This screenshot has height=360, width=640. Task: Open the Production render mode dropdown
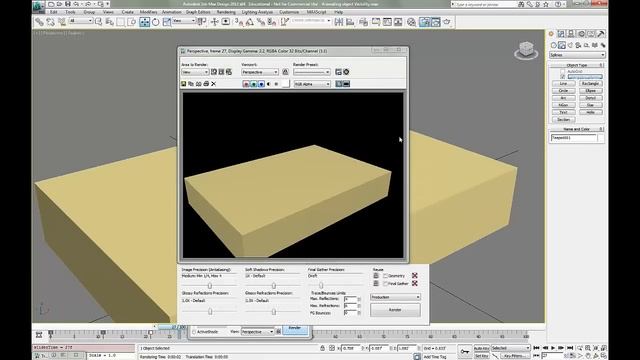click(x=395, y=297)
